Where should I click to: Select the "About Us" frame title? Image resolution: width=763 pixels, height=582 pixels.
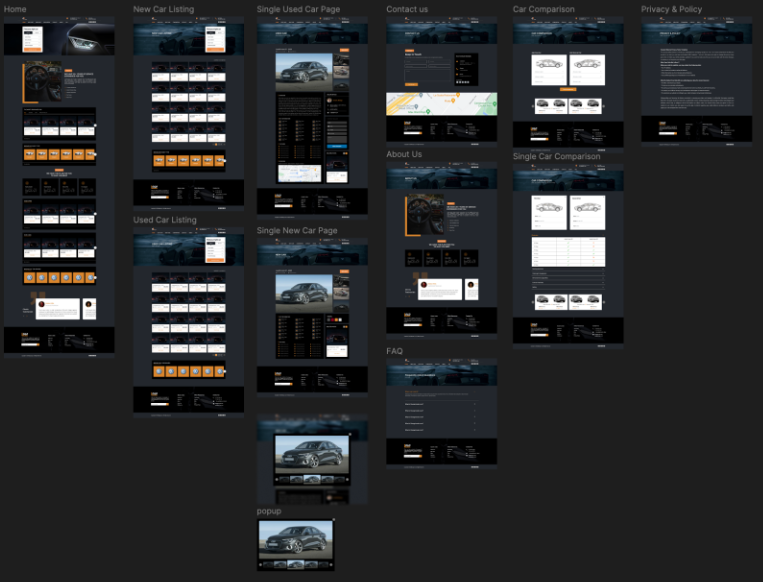click(404, 155)
